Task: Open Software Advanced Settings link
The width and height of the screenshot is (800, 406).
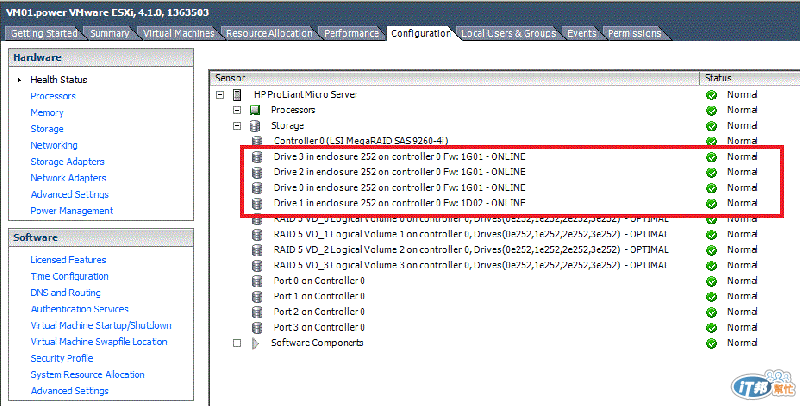Action: [x=69, y=391]
